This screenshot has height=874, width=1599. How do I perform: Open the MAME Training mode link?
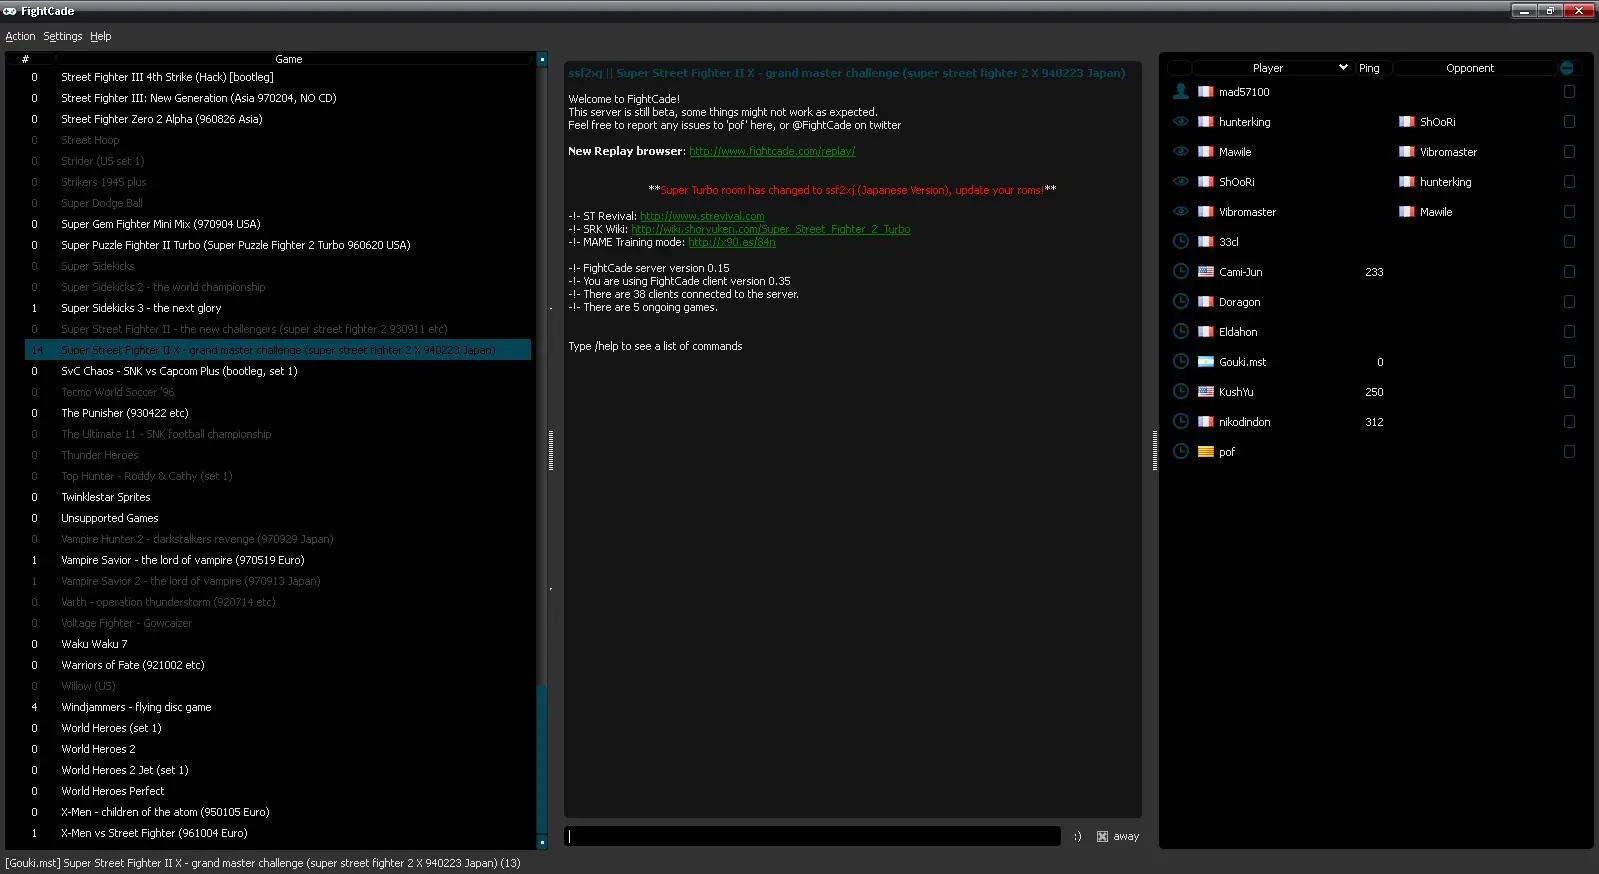click(732, 242)
